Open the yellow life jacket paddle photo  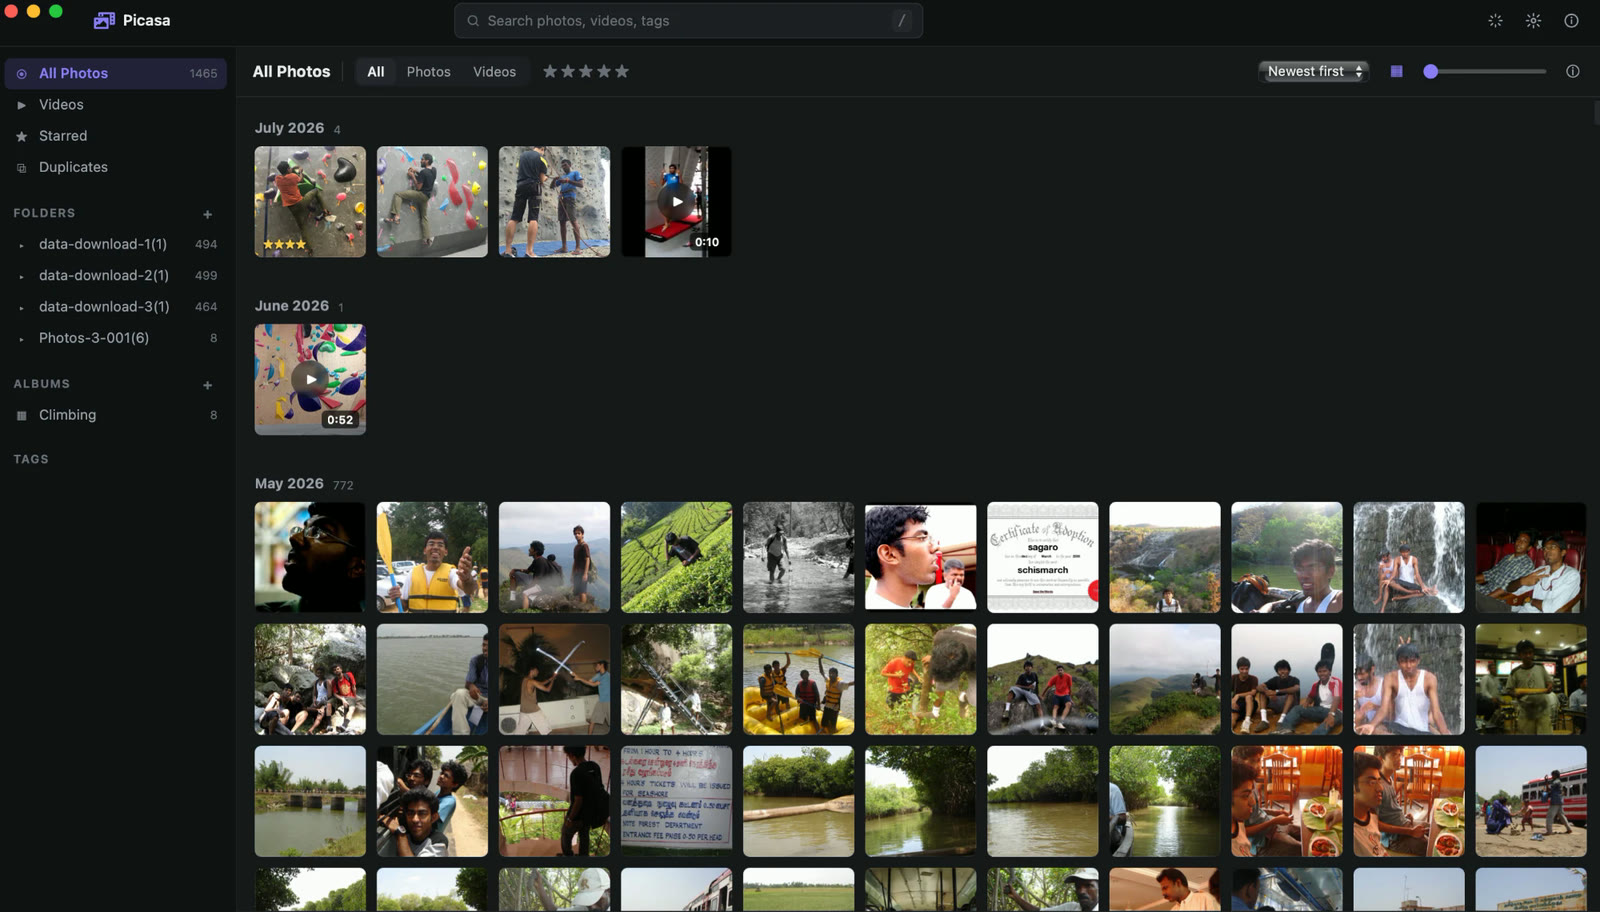pos(432,557)
